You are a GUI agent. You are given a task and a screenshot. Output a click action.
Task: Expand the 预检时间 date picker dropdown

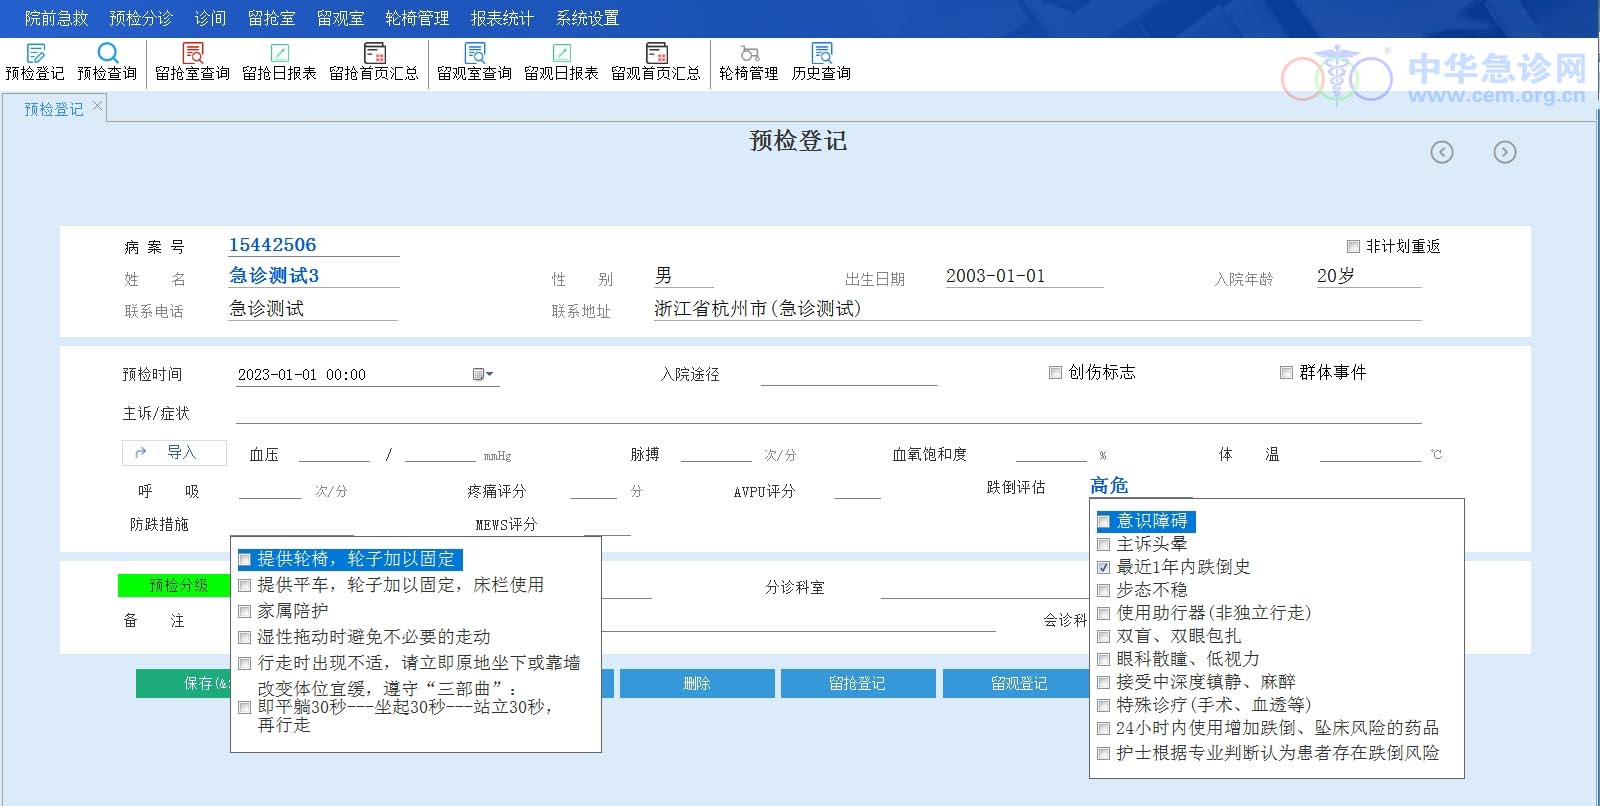coord(483,374)
